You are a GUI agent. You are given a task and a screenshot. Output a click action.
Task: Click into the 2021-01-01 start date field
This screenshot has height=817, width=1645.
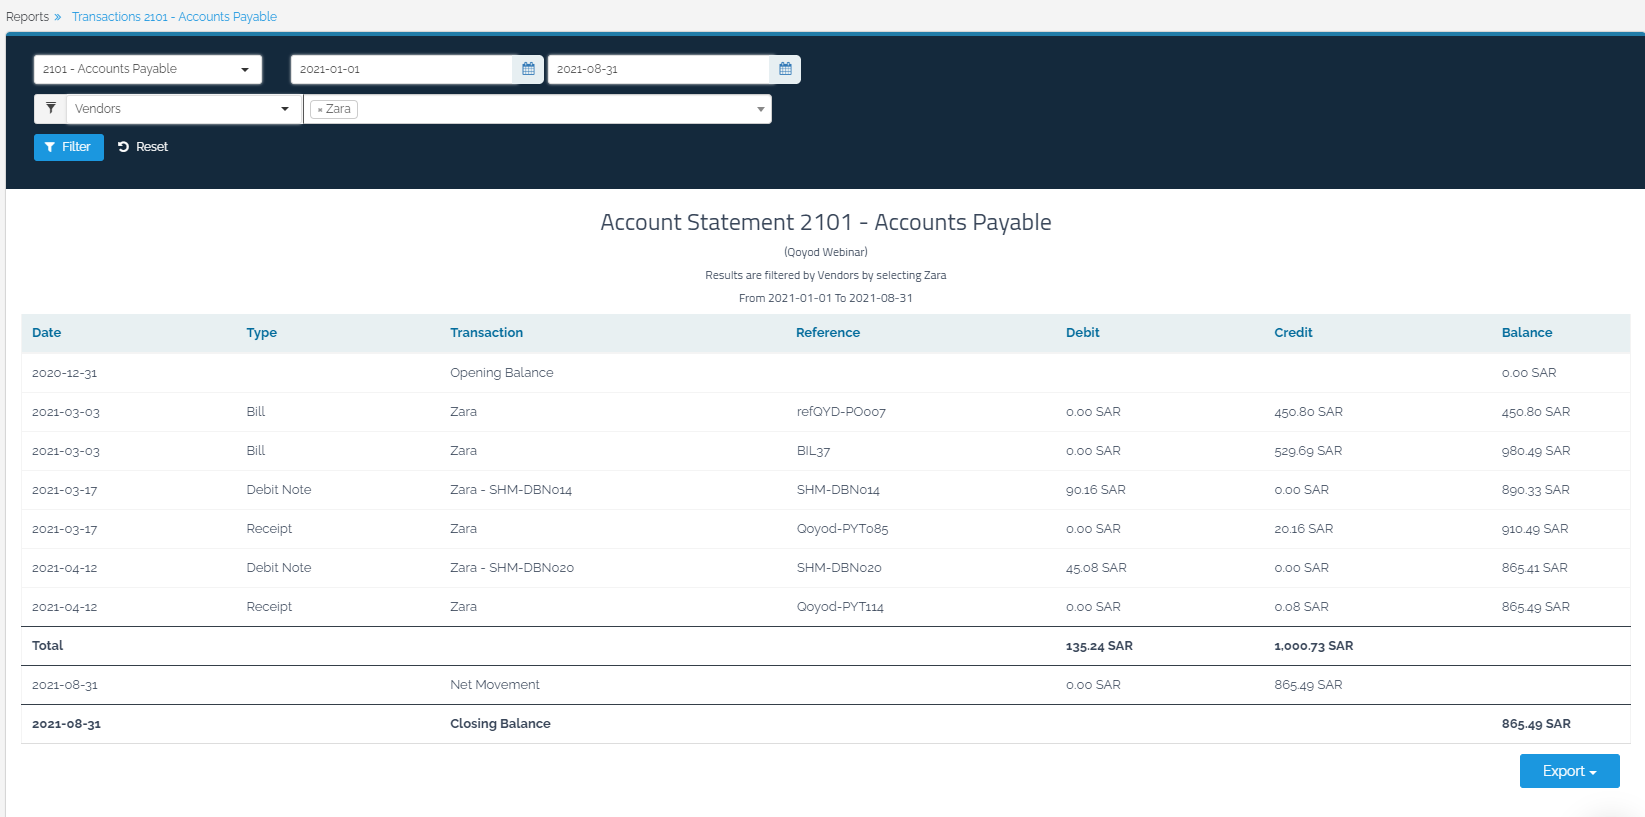(x=402, y=69)
